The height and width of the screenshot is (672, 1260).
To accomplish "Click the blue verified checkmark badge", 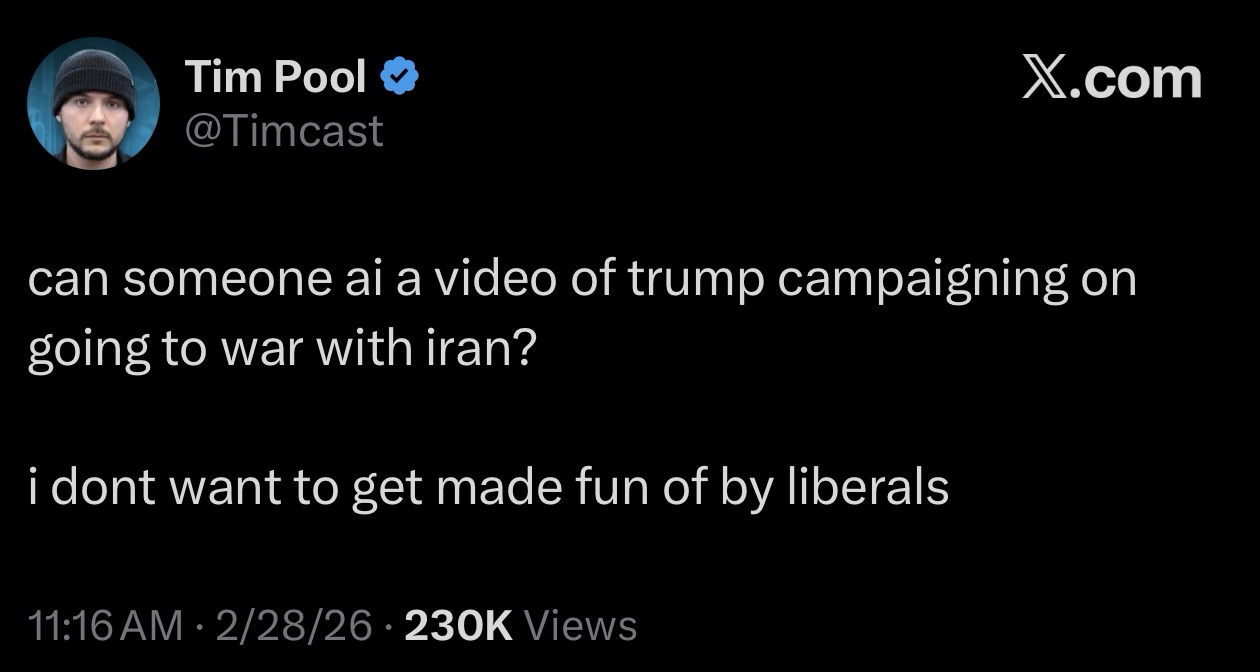I will tap(402, 77).
